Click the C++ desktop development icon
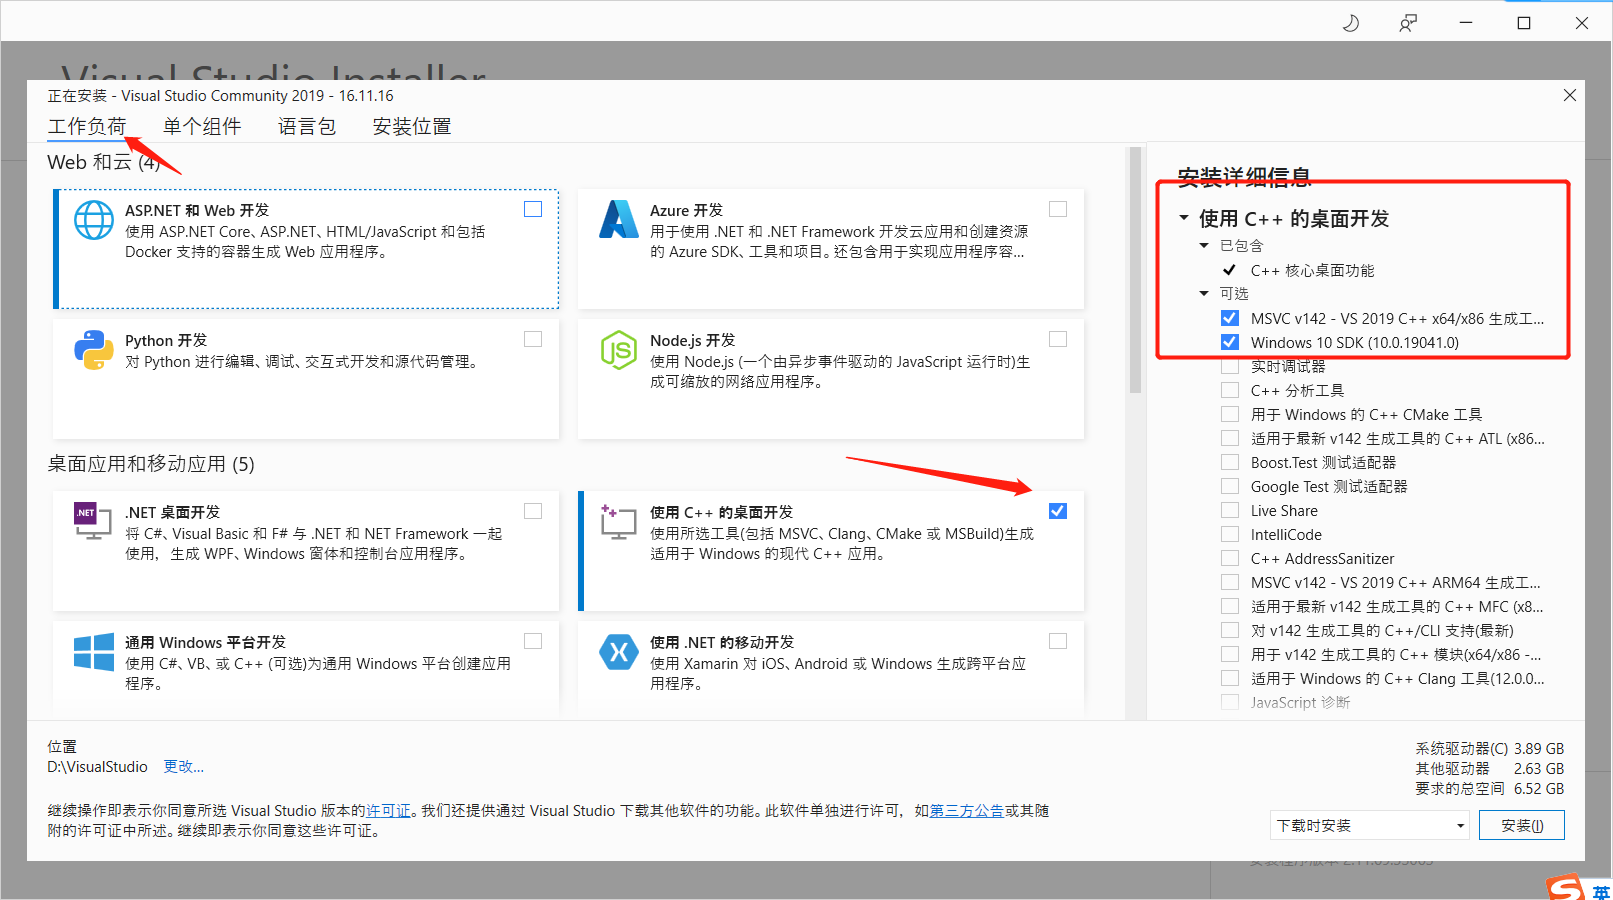This screenshot has height=900, width=1613. [x=619, y=521]
